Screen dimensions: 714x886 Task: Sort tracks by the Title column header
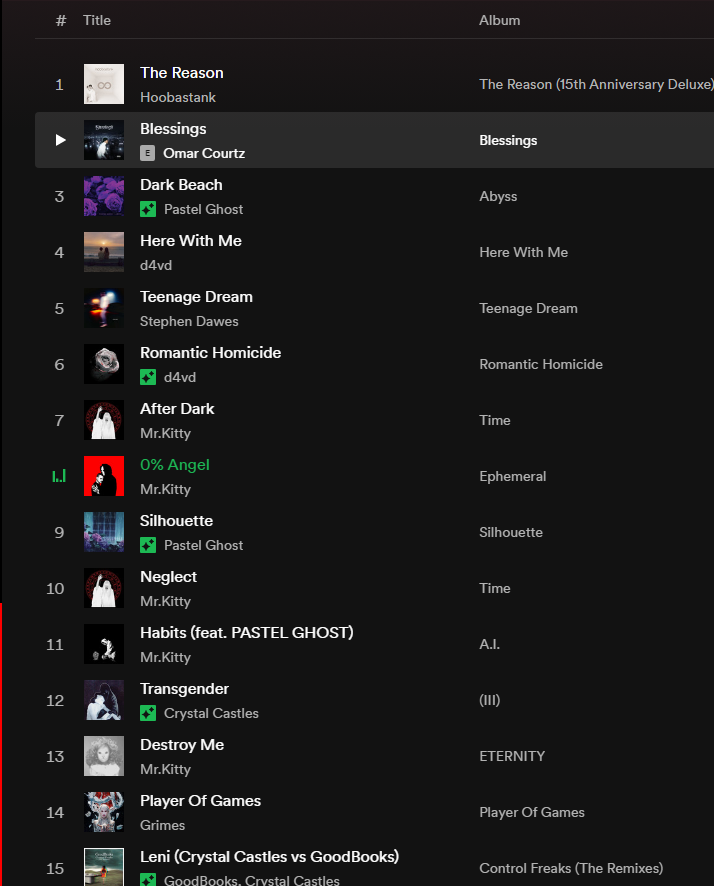pos(96,20)
